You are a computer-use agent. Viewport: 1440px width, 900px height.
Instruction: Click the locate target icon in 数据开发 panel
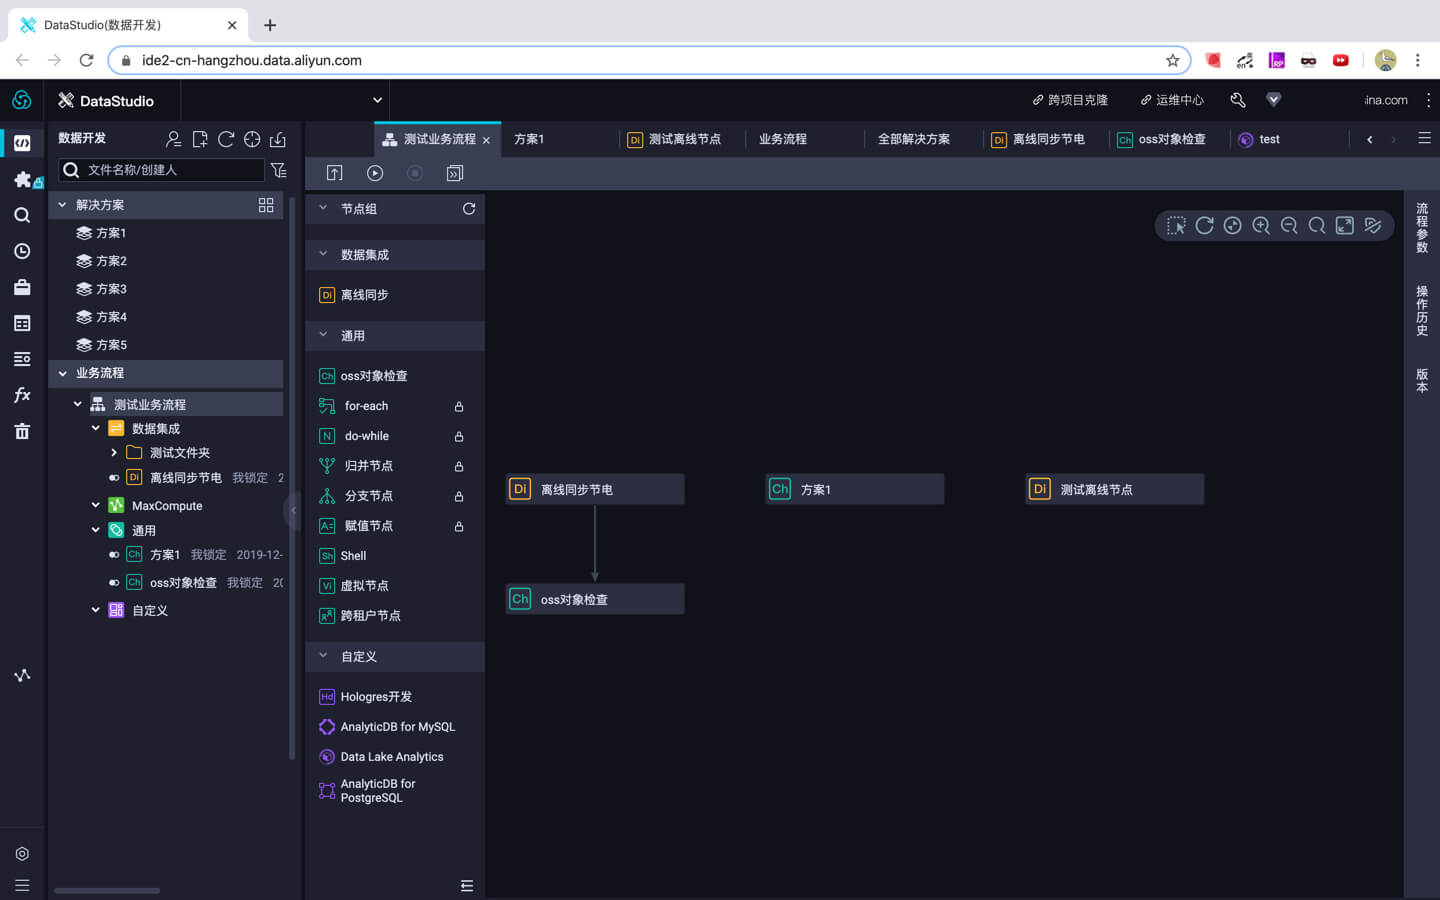pyautogui.click(x=252, y=139)
